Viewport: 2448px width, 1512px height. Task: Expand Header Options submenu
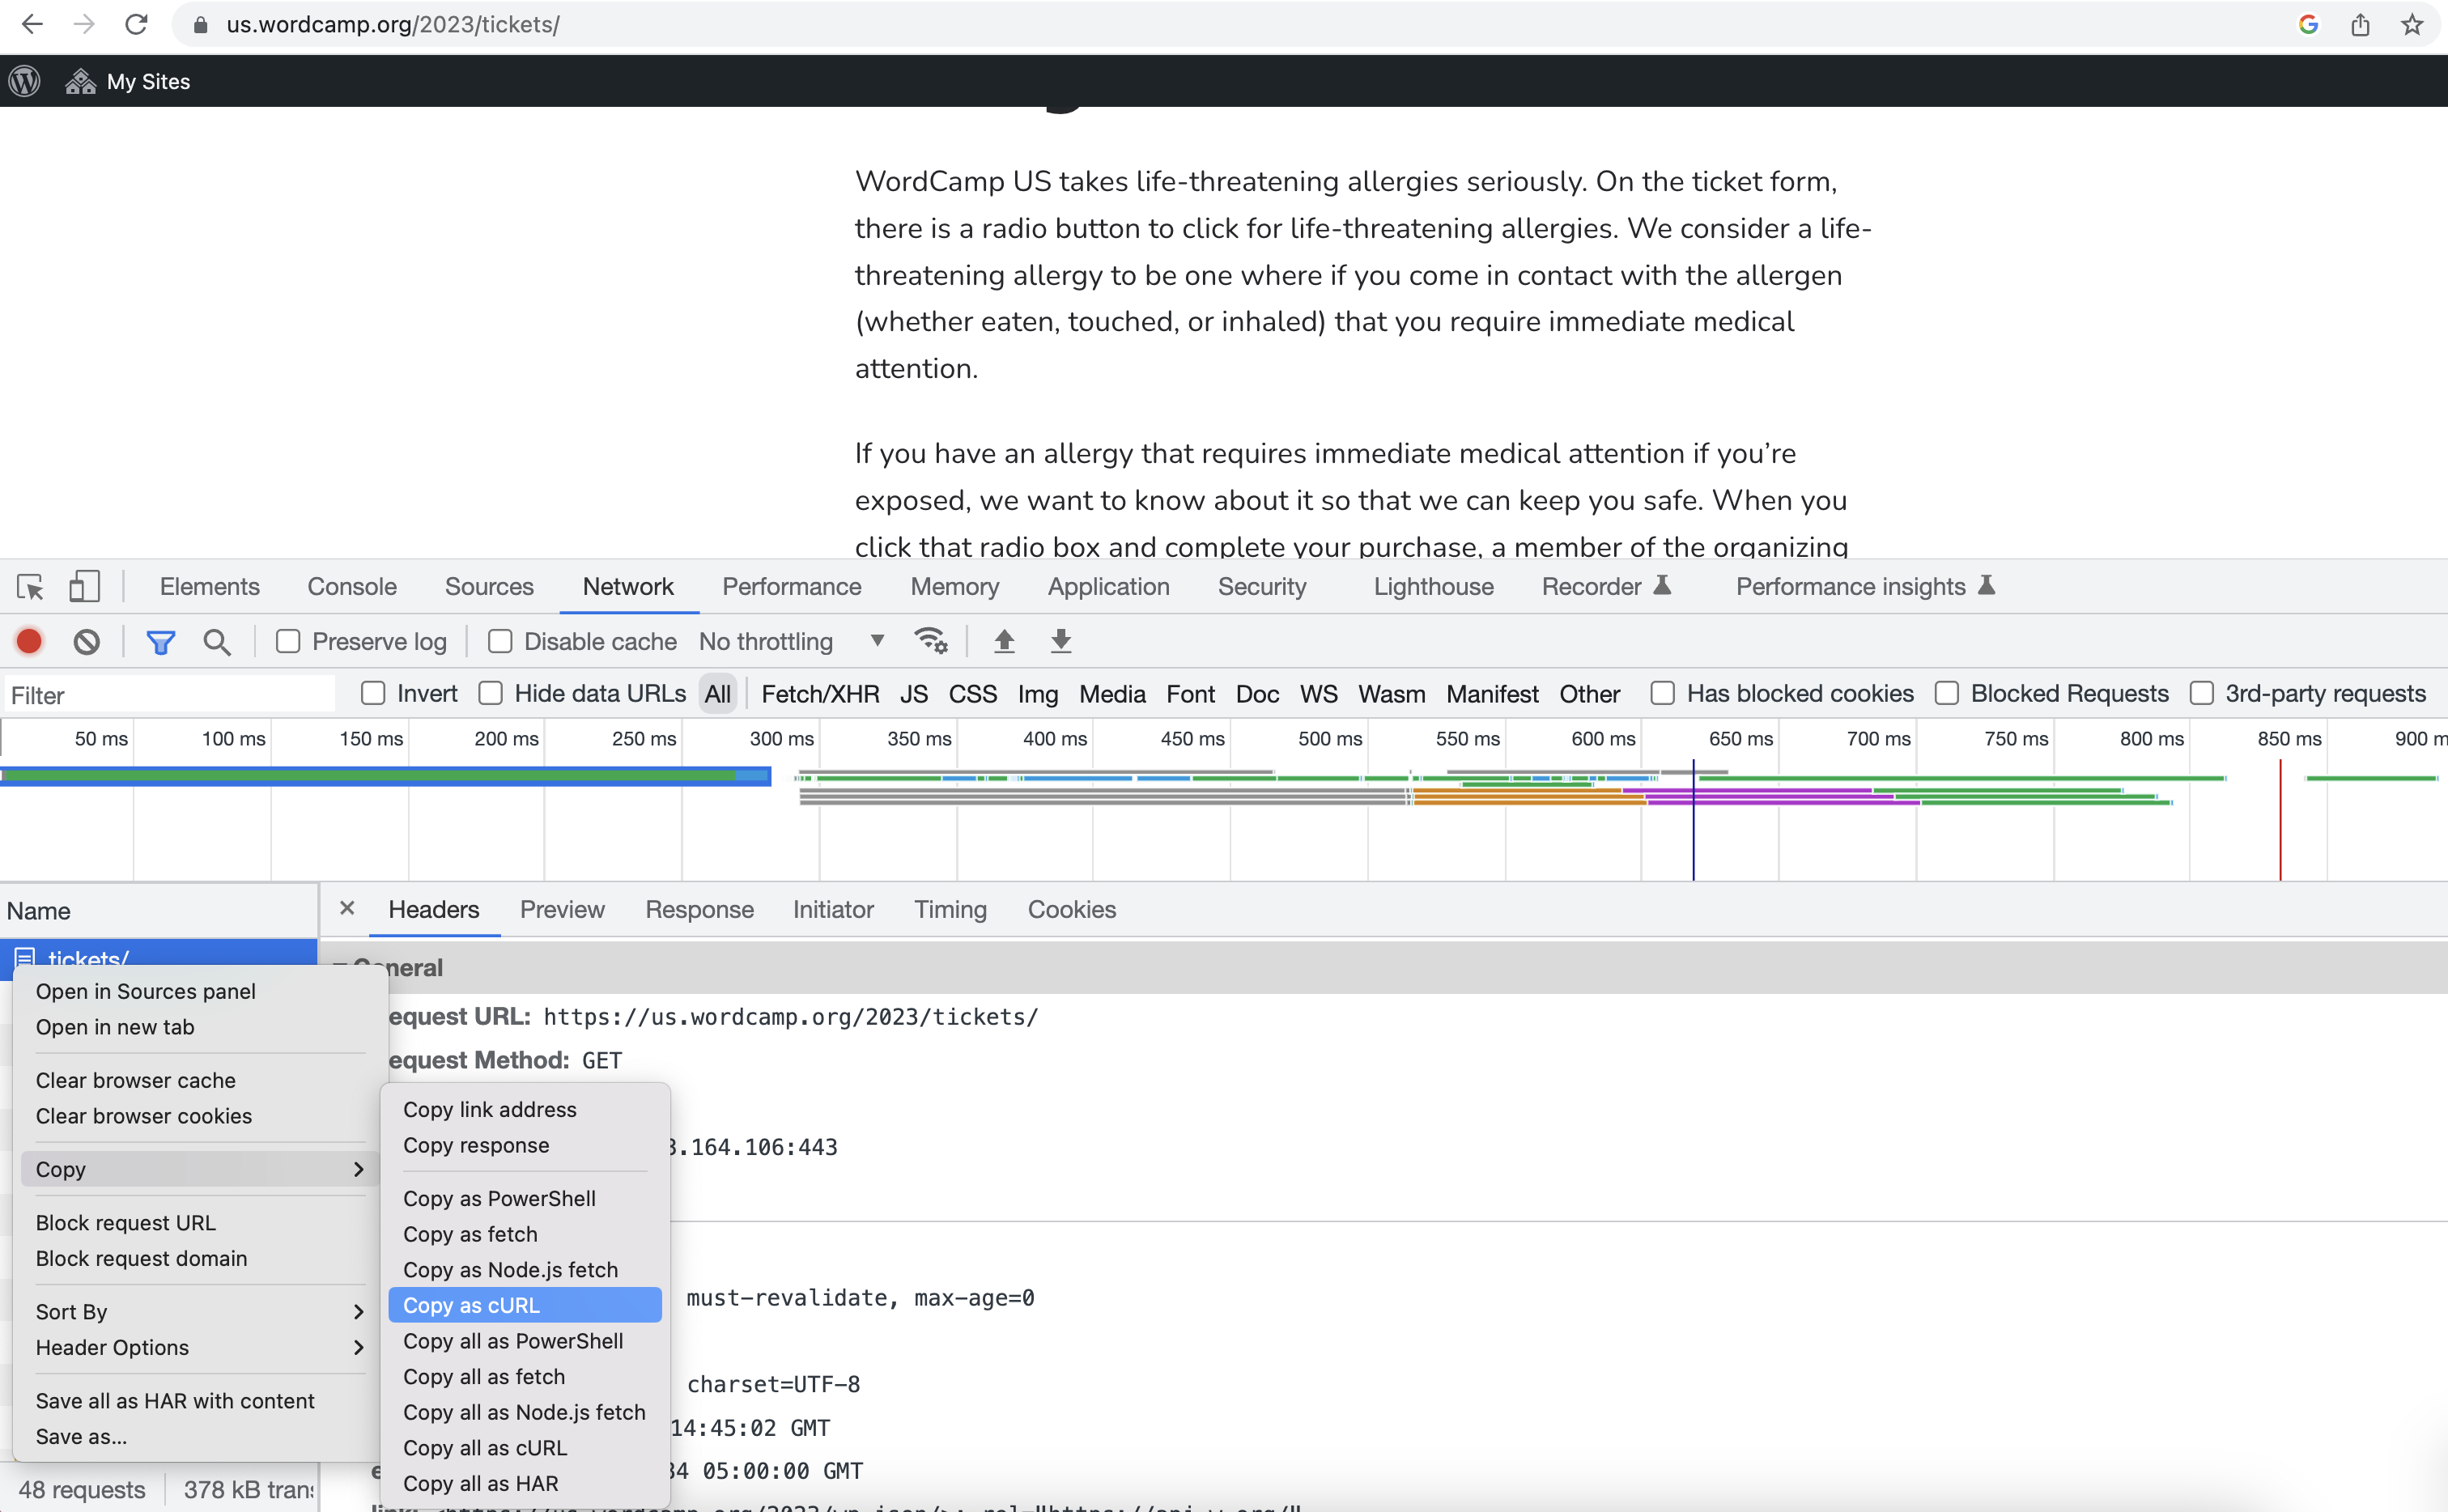[x=199, y=1347]
